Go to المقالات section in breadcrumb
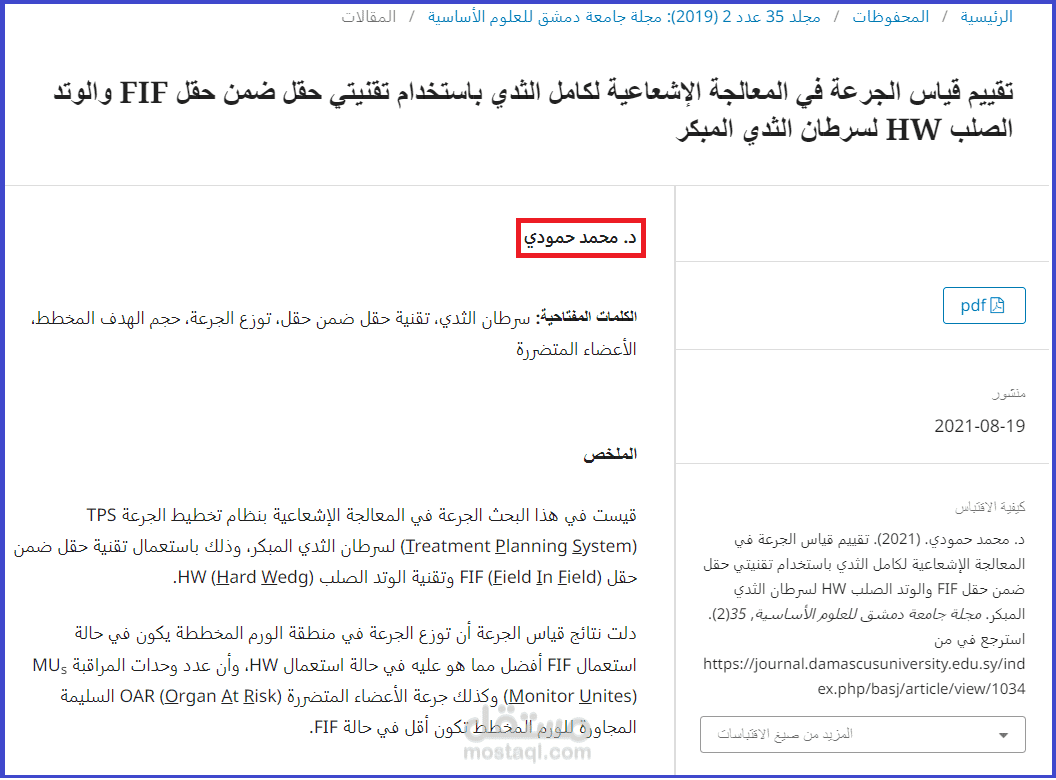 click(x=370, y=16)
